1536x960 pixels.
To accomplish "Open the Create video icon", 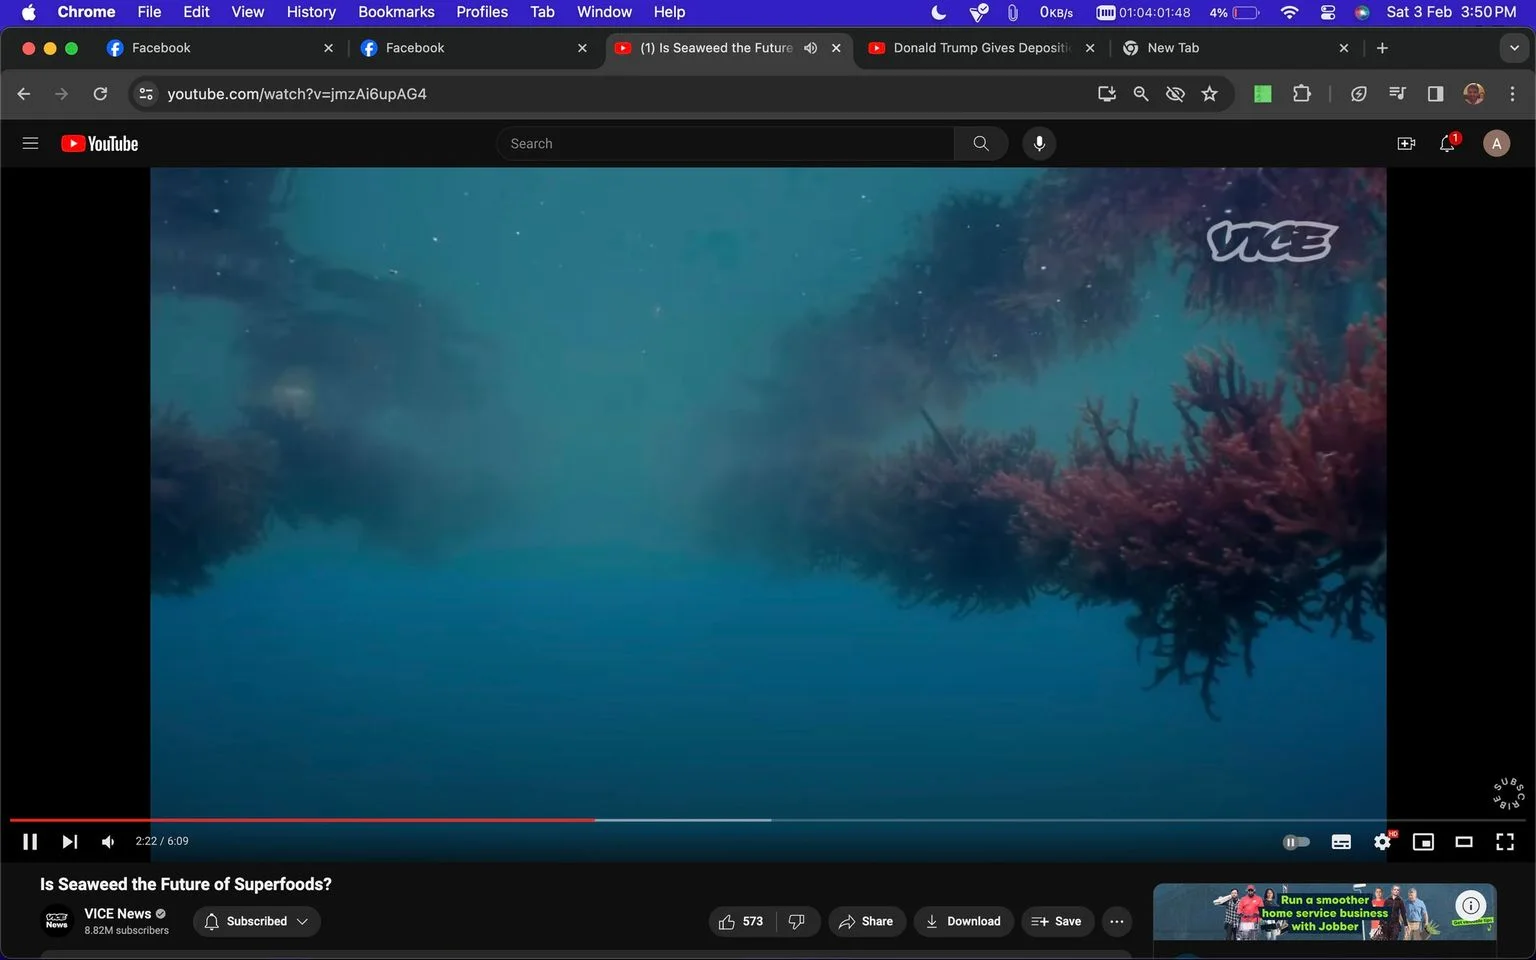I will pos(1406,144).
